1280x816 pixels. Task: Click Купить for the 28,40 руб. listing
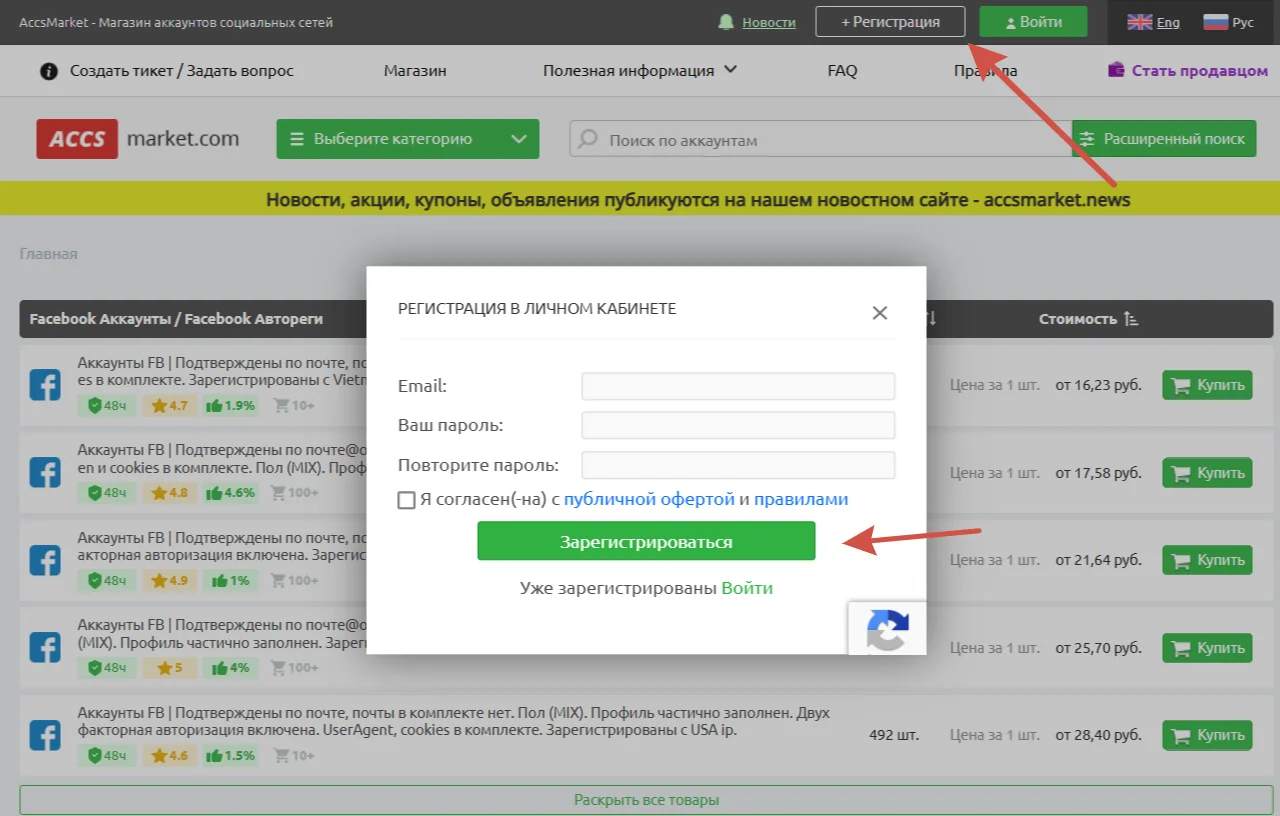[1207, 735]
